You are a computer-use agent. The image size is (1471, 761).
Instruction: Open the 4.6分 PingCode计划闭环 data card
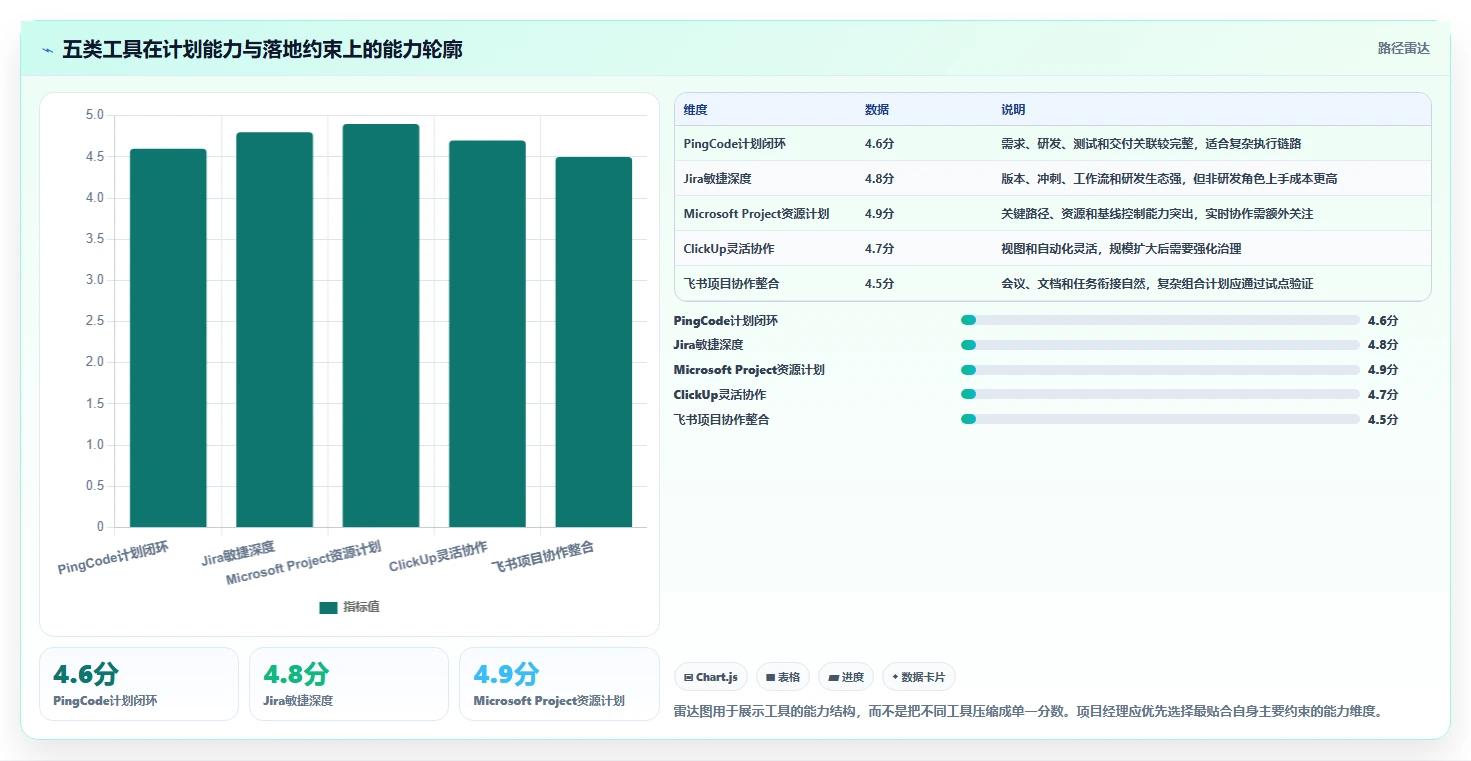pos(139,684)
